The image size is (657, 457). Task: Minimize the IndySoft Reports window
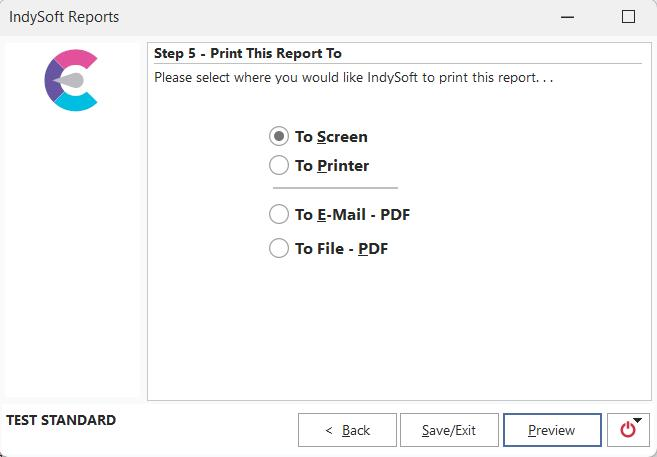[x=567, y=17]
